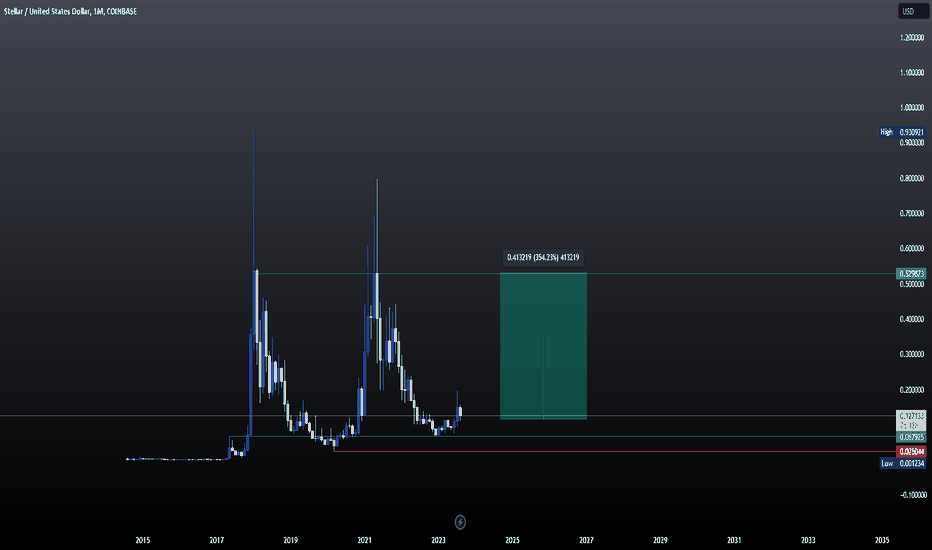
Task: Click the Stellar / United States Dollar chart title
Action: pos(70,11)
